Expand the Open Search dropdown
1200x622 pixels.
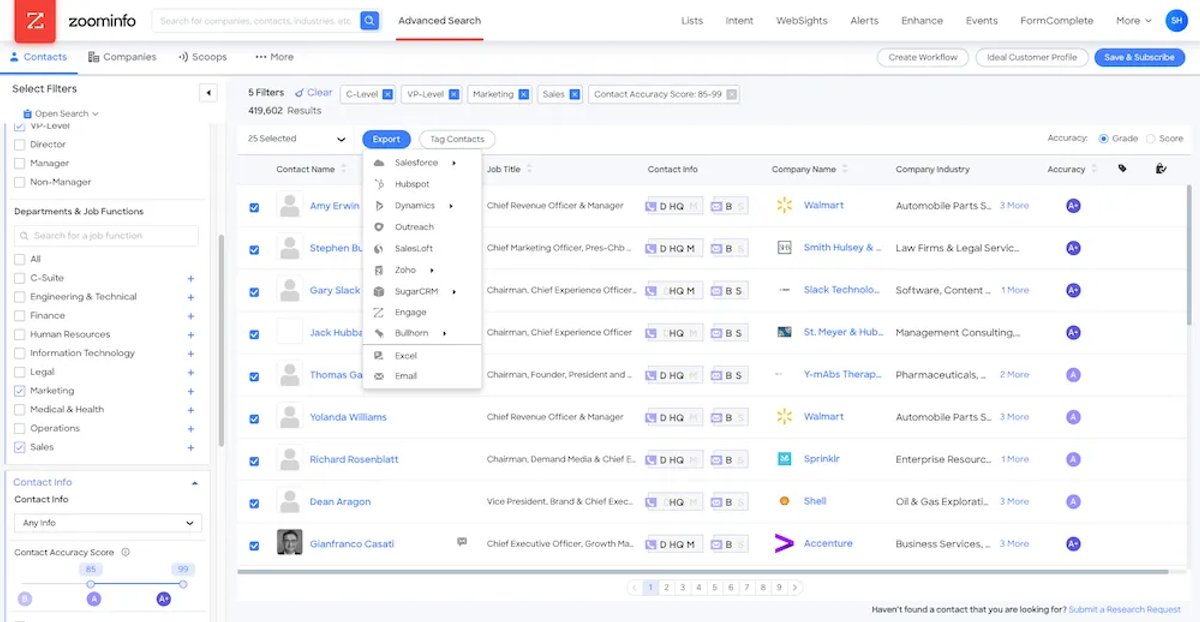61,114
